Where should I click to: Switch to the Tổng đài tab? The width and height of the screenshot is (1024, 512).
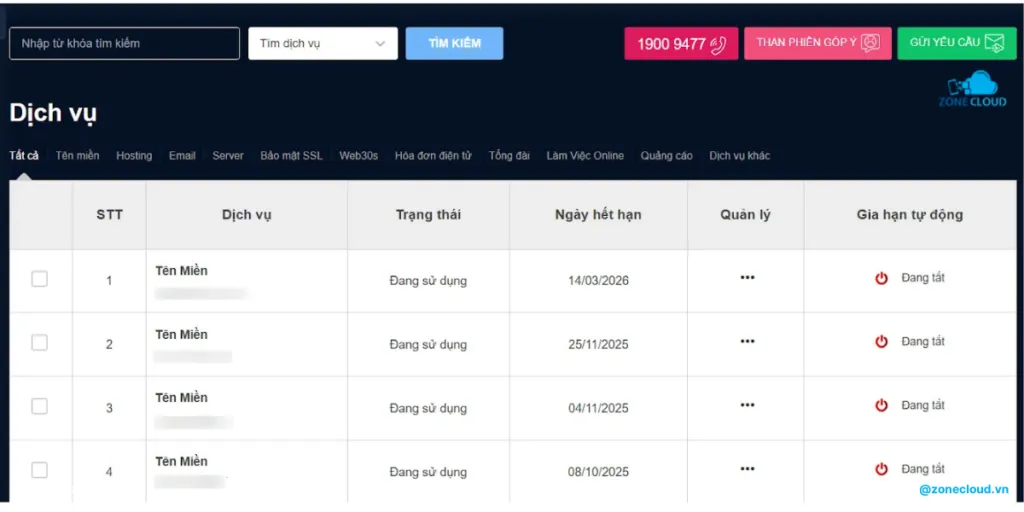click(509, 155)
